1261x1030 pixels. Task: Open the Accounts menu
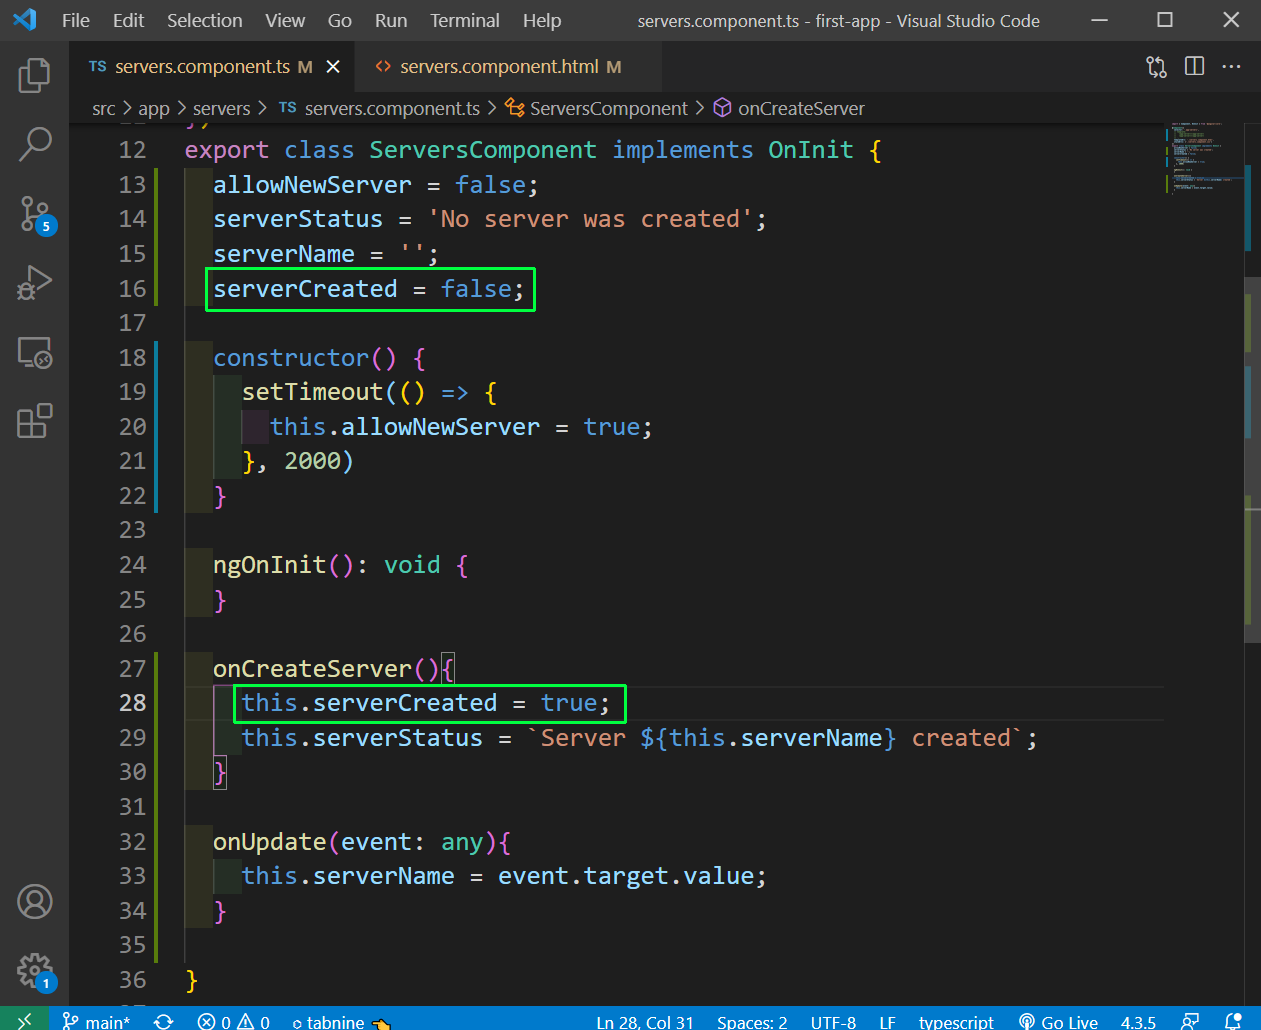point(34,902)
